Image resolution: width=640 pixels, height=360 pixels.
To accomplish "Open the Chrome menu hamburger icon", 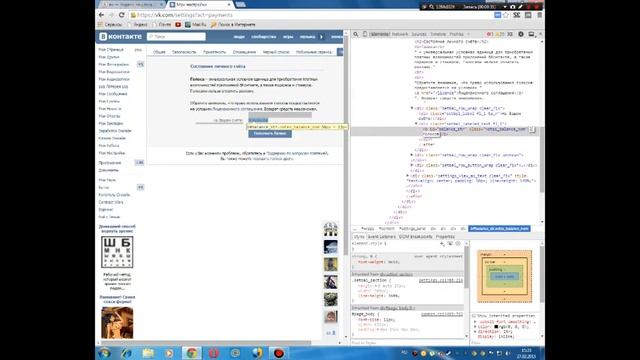I will pyautogui.click(x=539, y=15).
